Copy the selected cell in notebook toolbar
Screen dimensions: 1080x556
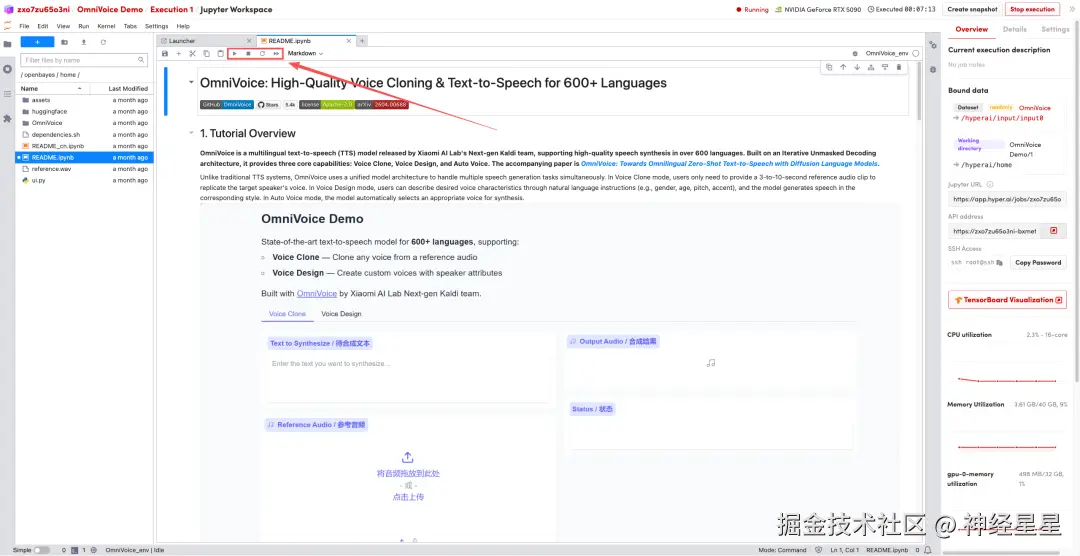pyautogui.click(x=207, y=53)
